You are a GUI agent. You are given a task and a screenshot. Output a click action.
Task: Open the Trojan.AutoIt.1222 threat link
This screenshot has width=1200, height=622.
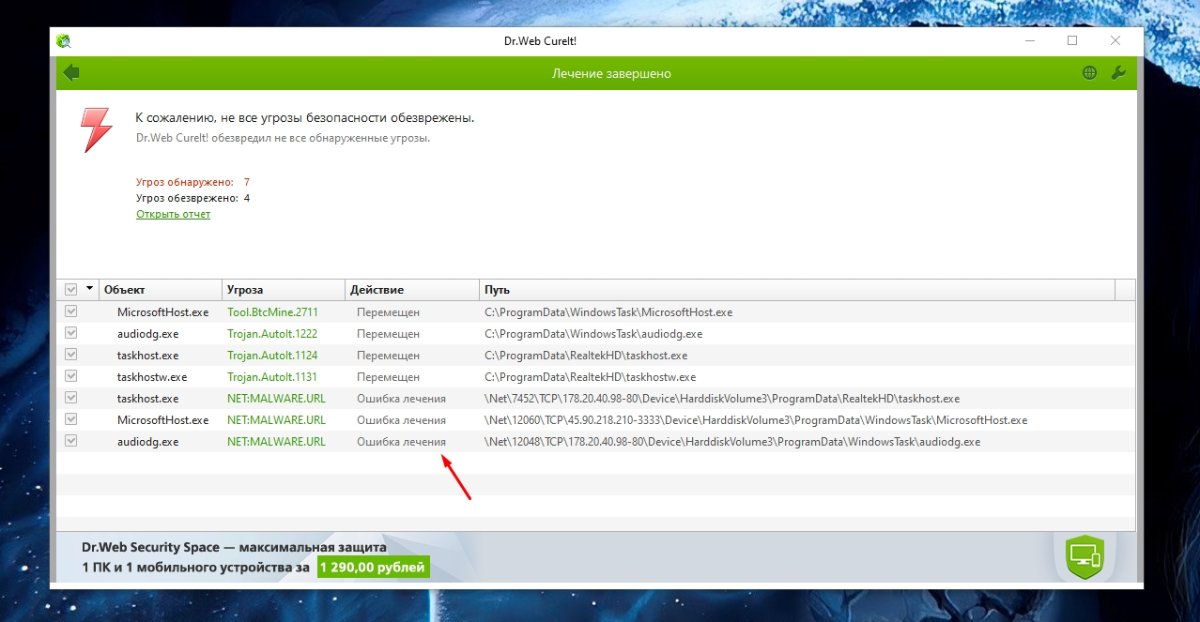[x=272, y=334]
